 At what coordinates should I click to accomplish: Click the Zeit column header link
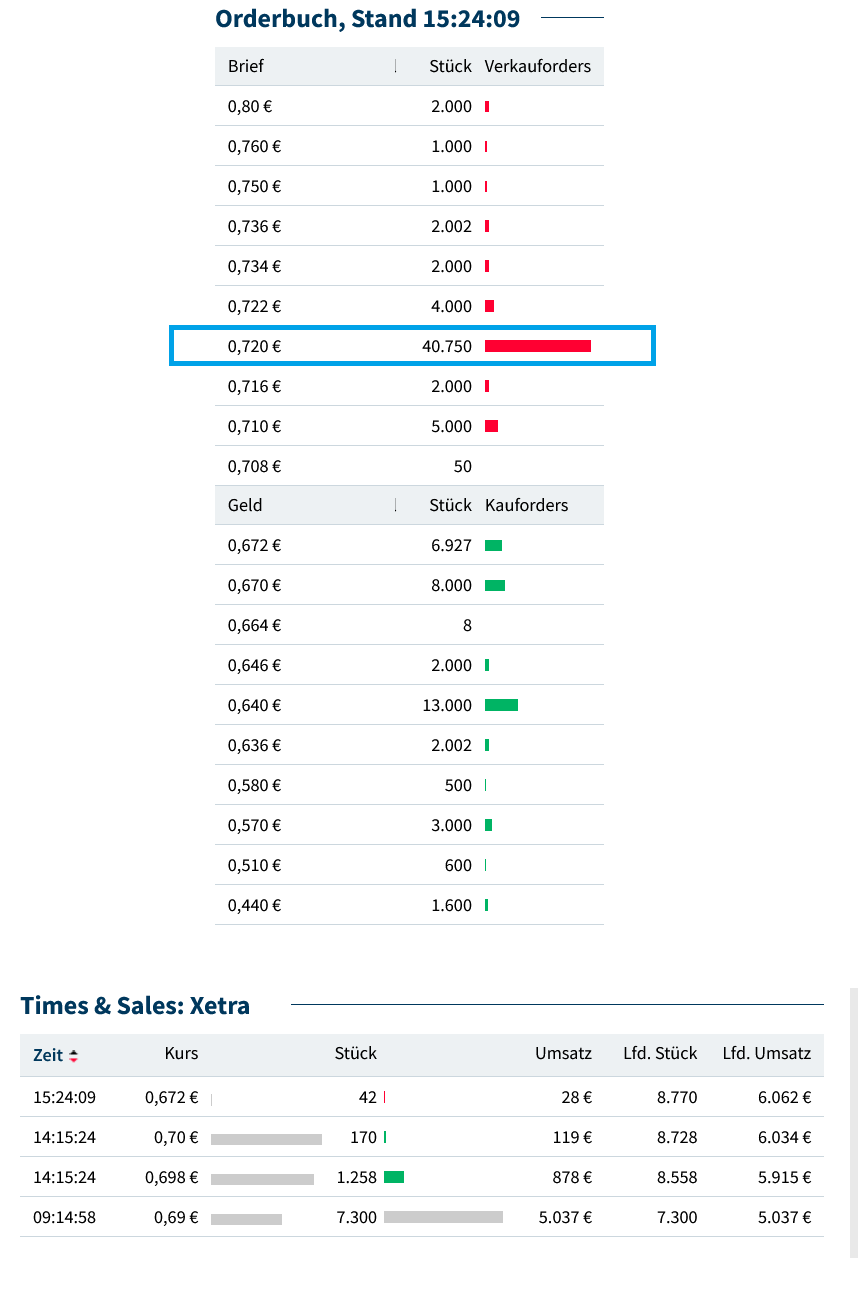48,1055
